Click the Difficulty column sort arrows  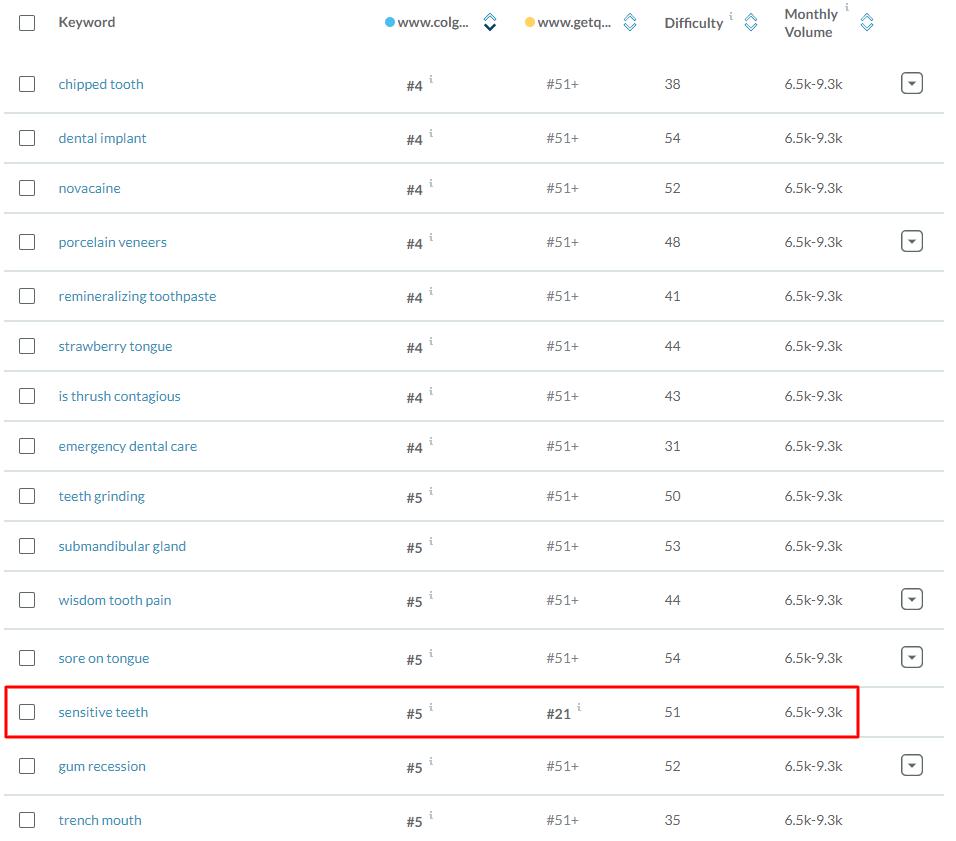[751, 22]
